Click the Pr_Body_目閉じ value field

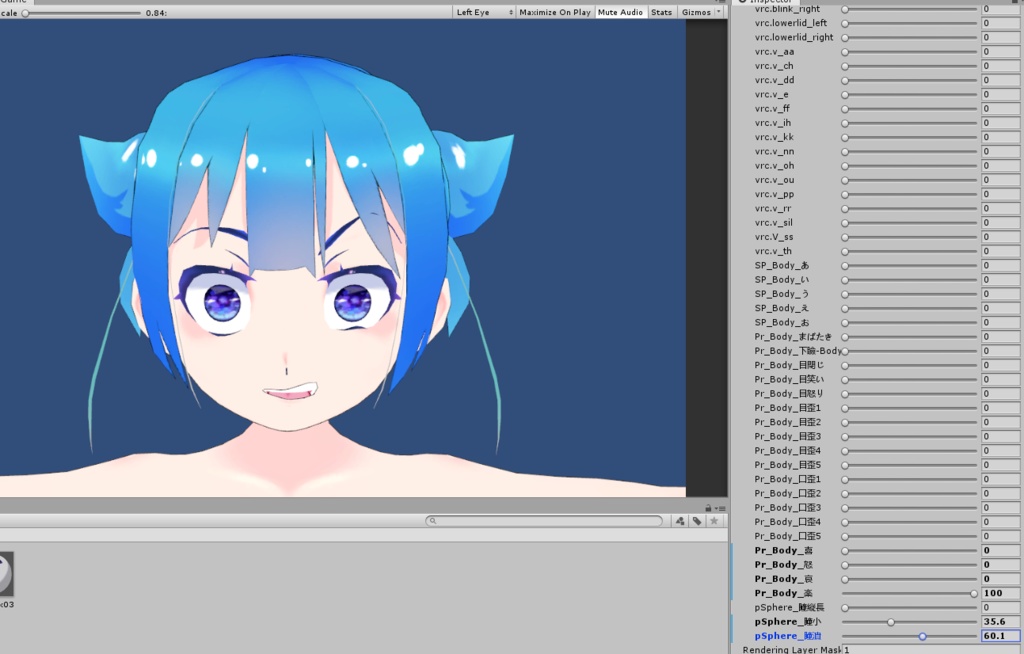pyautogui.click(x=1000, y=365)
